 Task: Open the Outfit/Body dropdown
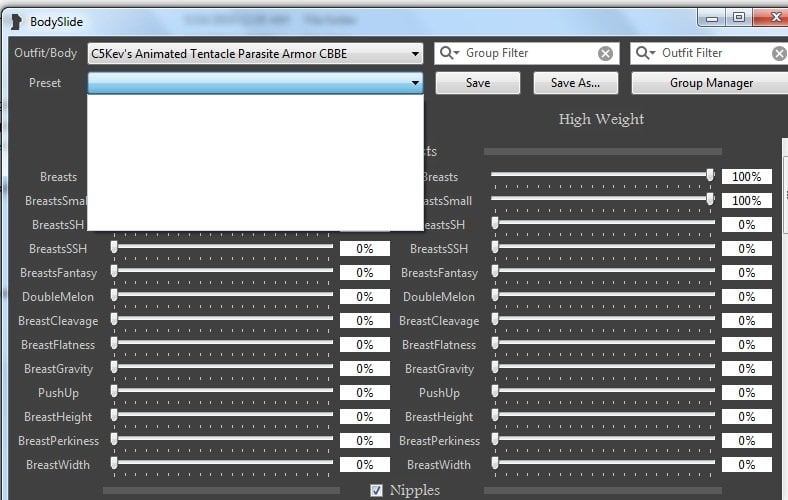coord(255,53)
